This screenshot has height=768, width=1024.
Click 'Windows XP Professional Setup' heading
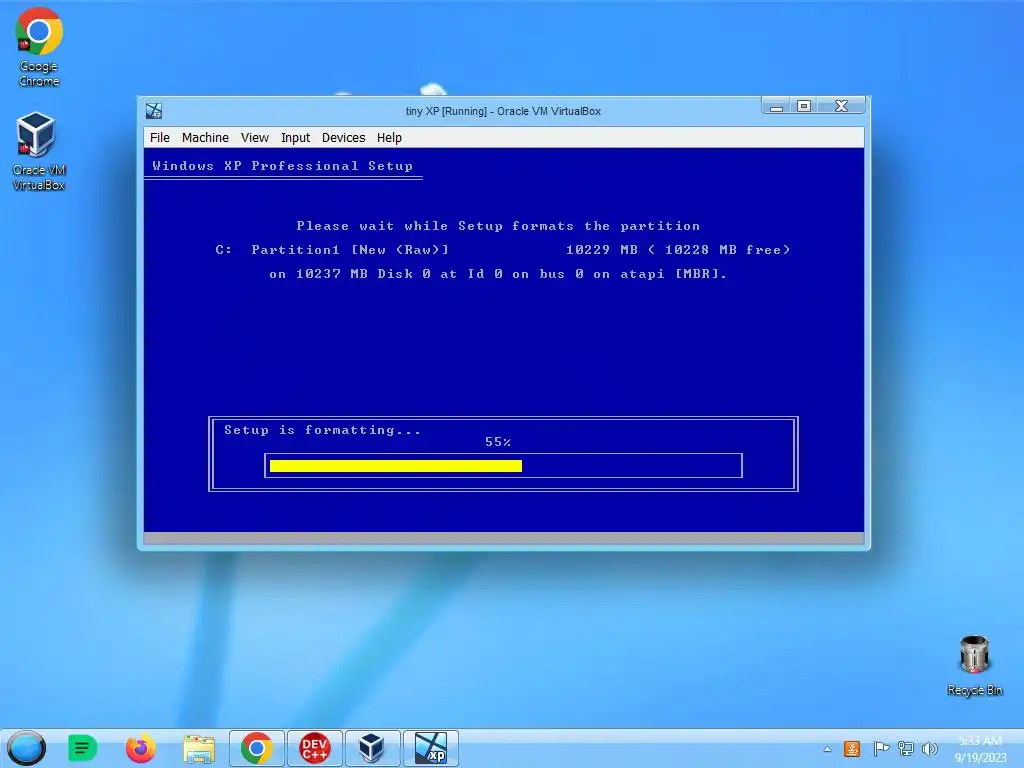(x=283, y=166)
